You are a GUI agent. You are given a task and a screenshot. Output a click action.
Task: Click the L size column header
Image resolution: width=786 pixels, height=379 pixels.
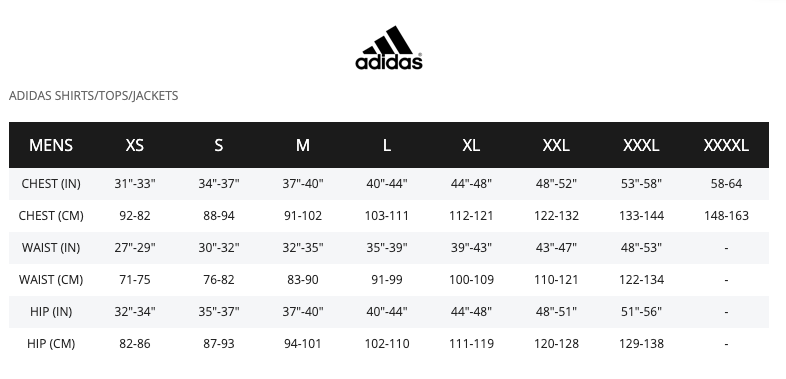point(386,145)
